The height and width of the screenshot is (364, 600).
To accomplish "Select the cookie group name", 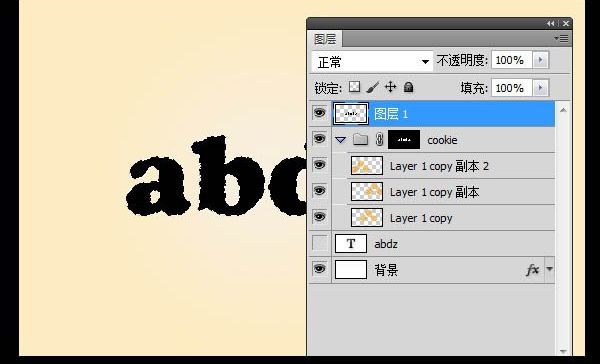I will [442, 140].
